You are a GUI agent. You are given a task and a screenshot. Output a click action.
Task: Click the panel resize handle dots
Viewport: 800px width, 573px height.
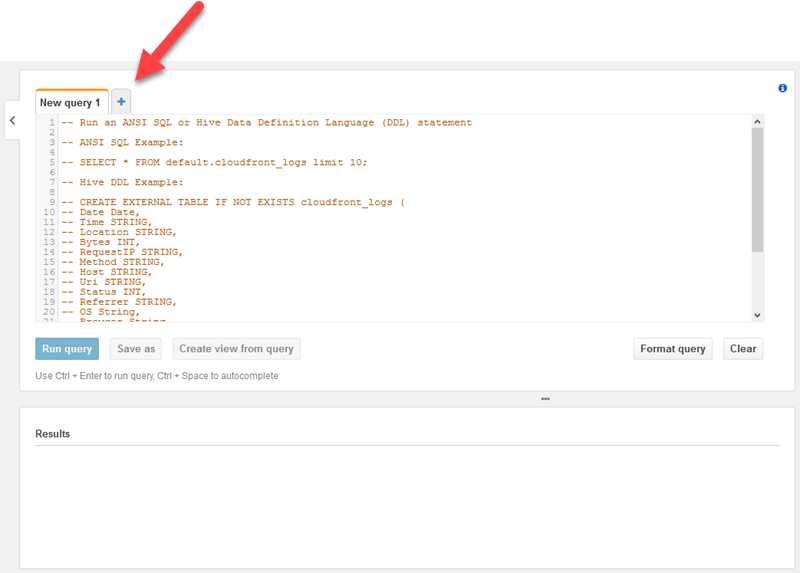(x=545, y=399)
